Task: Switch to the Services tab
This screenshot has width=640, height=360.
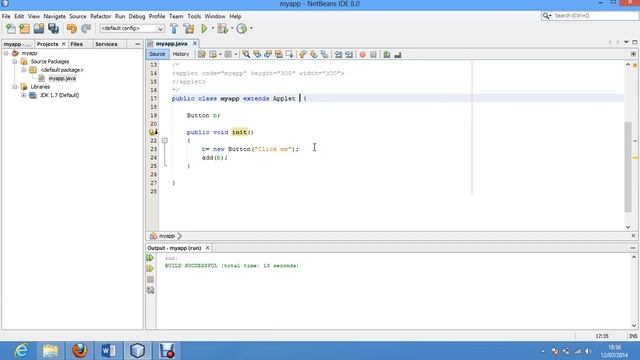Action: coord(106,44)
